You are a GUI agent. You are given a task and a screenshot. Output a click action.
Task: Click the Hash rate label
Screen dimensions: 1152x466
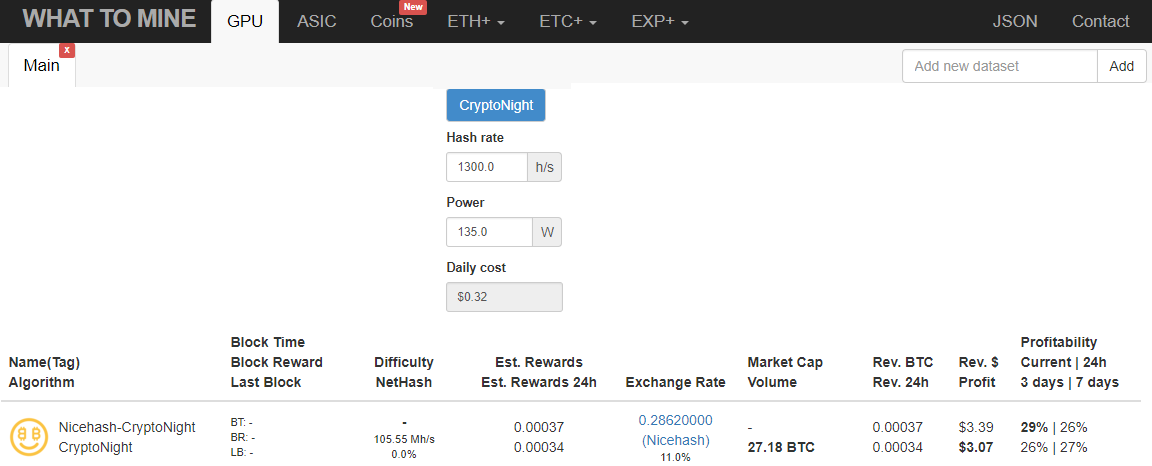(x=475, y=137)
